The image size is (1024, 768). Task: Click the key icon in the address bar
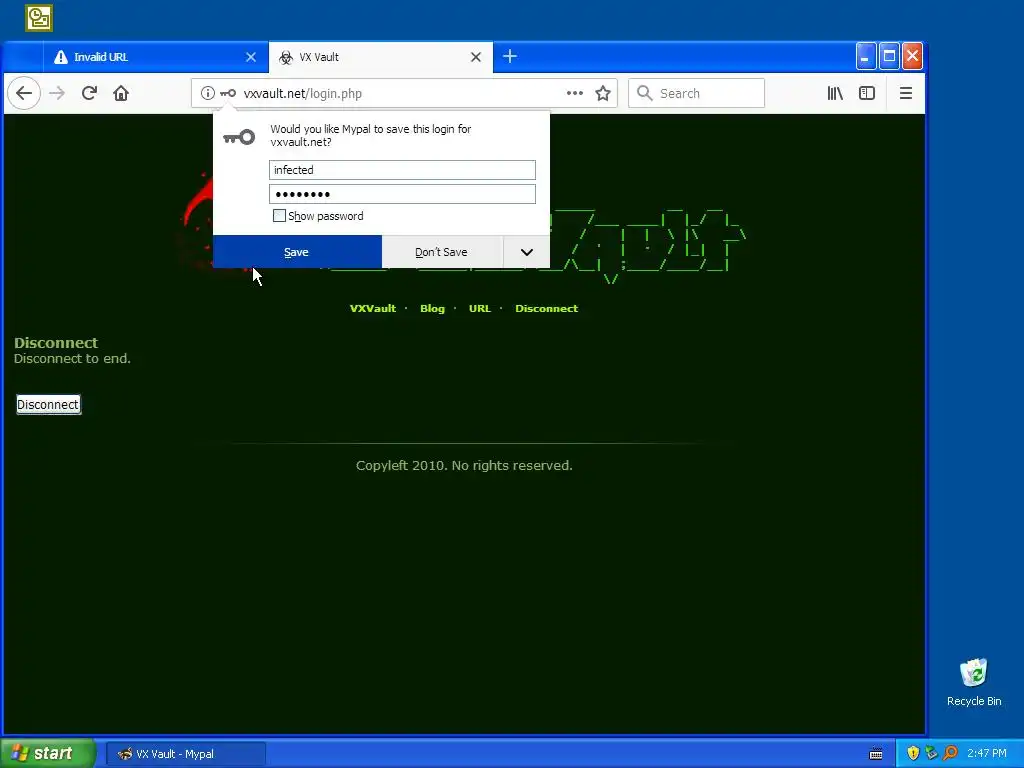click(228, 93)
